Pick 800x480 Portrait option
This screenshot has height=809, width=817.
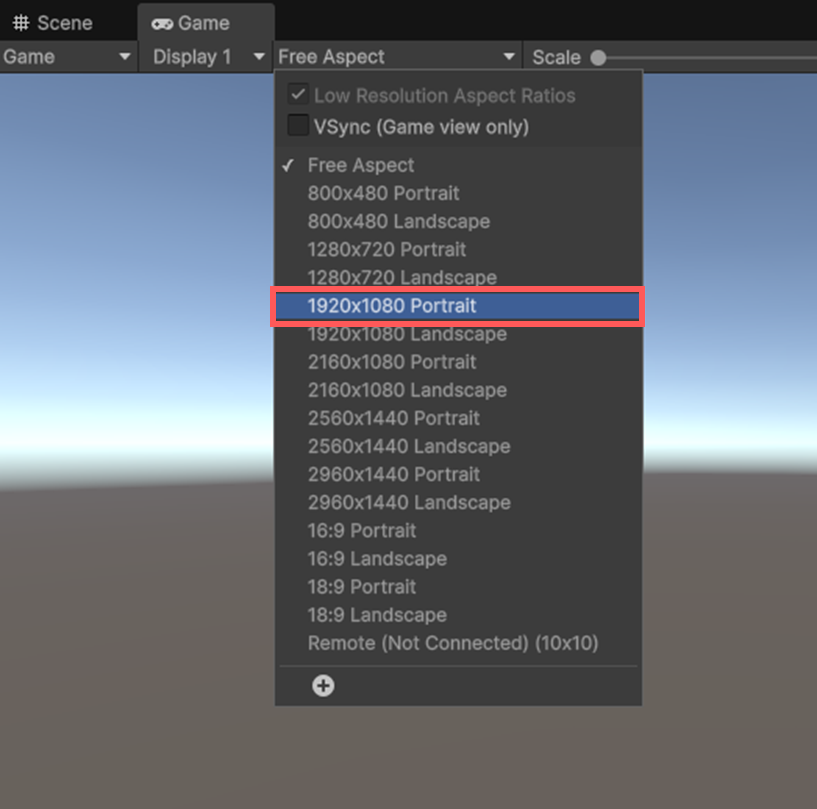pyautogui.click(x=383, y=193)
